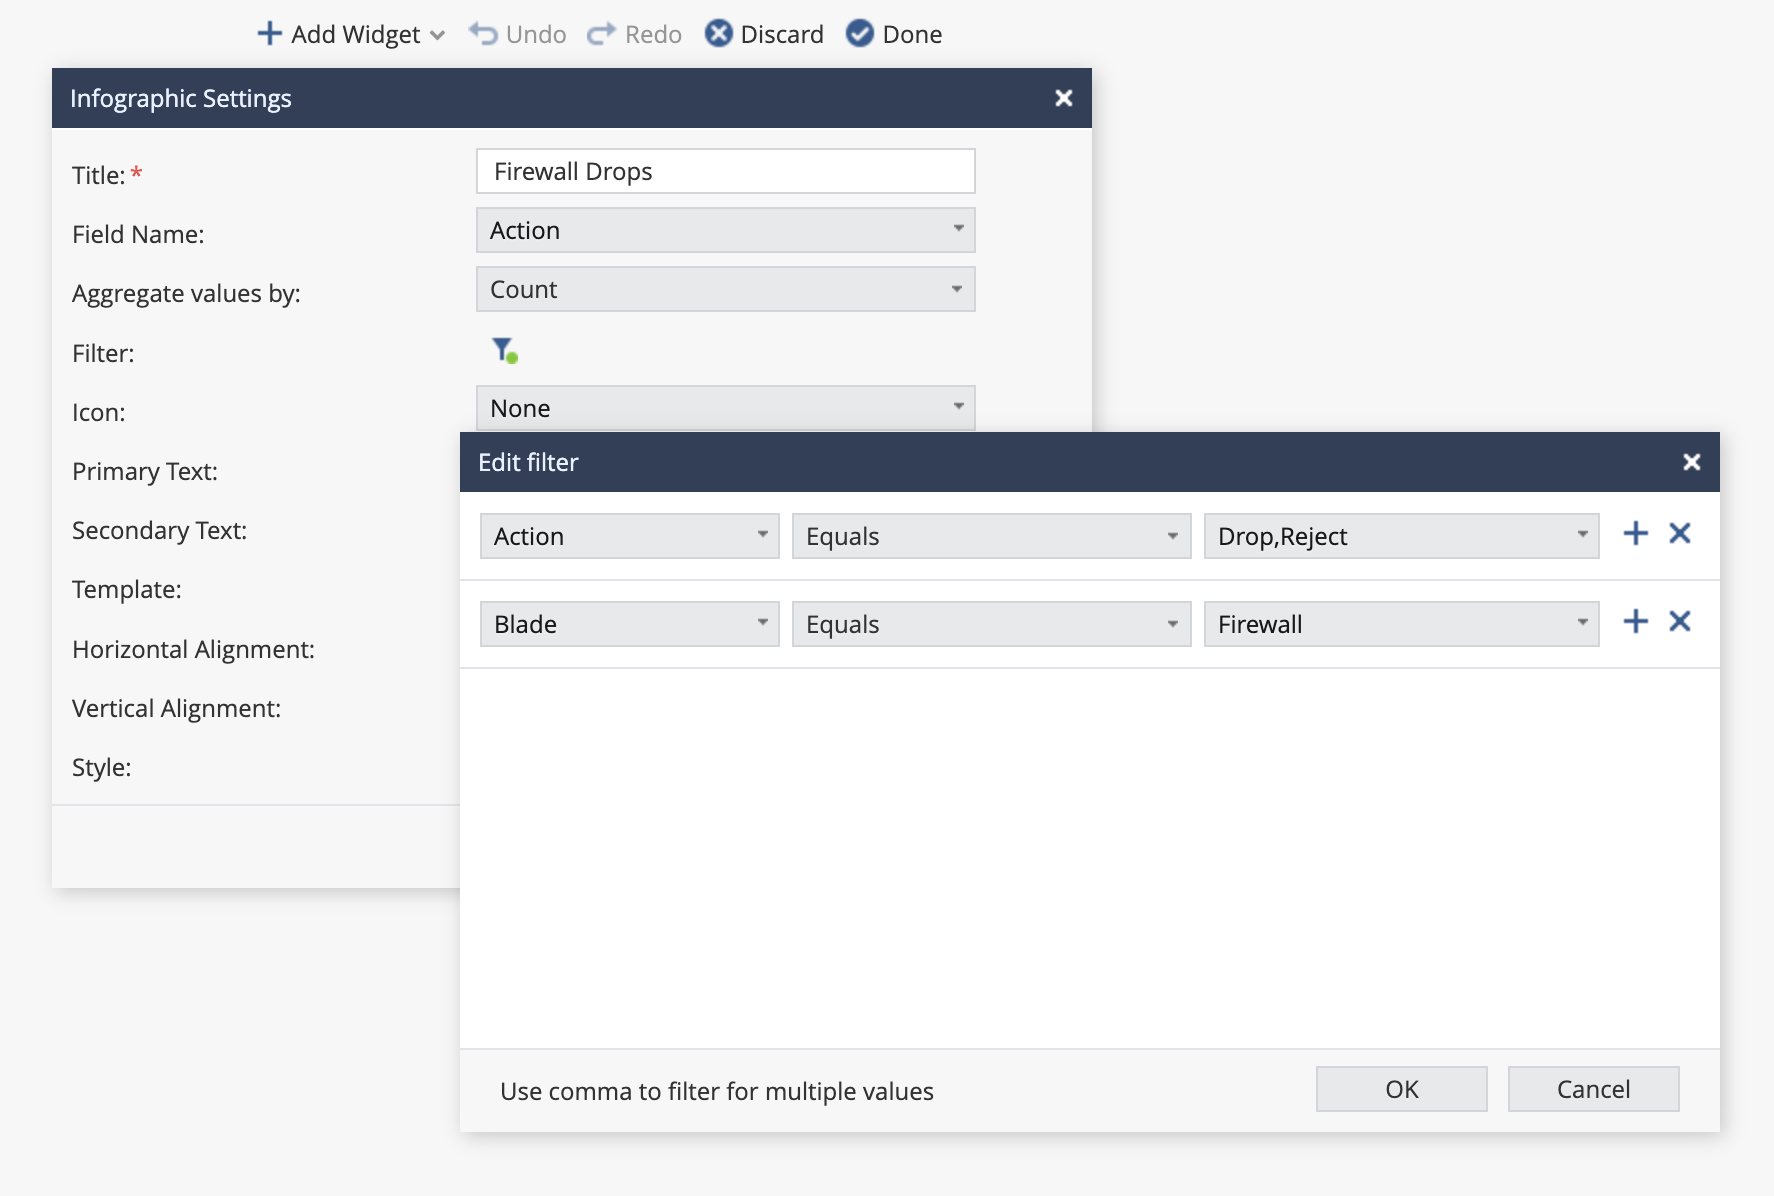The image size is (1774, 1196).
Task: Open the Field Name dropdown showing Action
Action: coord(724,230)
